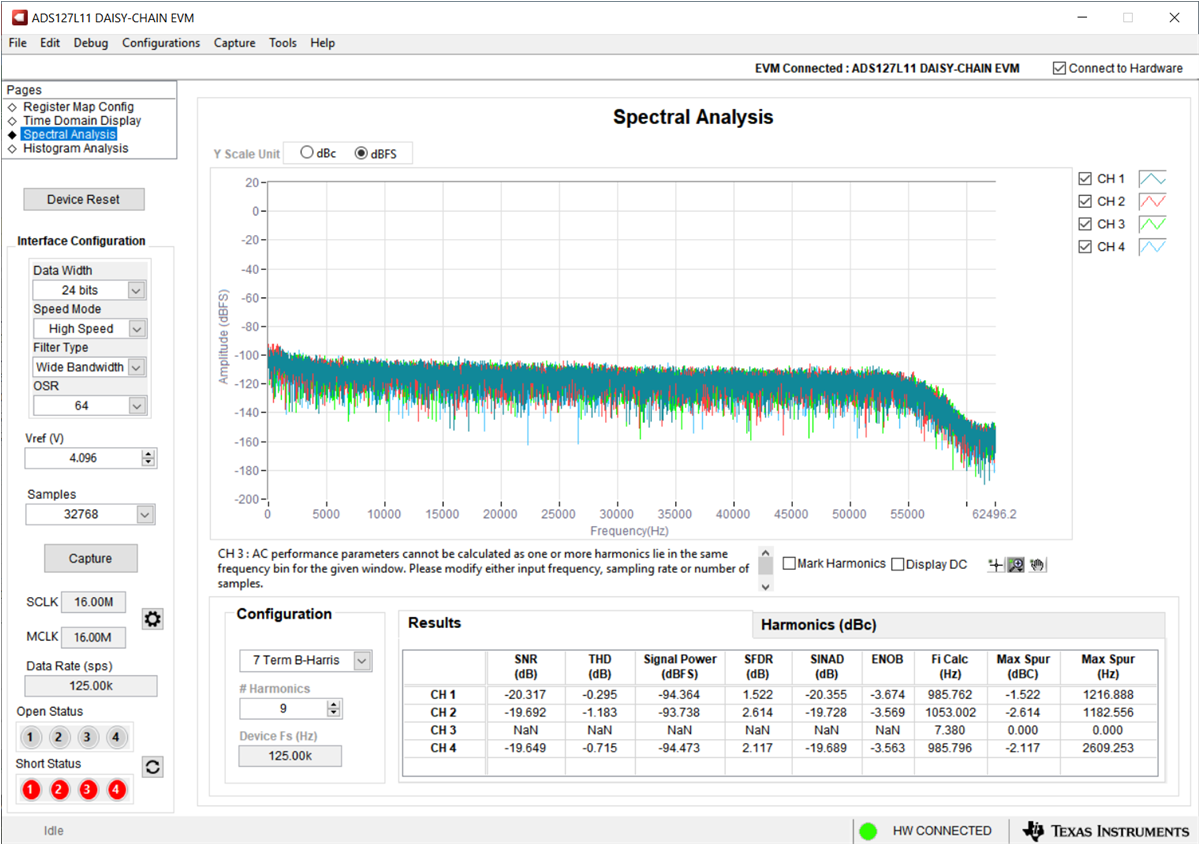Select the graph cursor crosshair tool
Image resolution: width=1200 pixels, height=845 pixels.
point(995,565)
